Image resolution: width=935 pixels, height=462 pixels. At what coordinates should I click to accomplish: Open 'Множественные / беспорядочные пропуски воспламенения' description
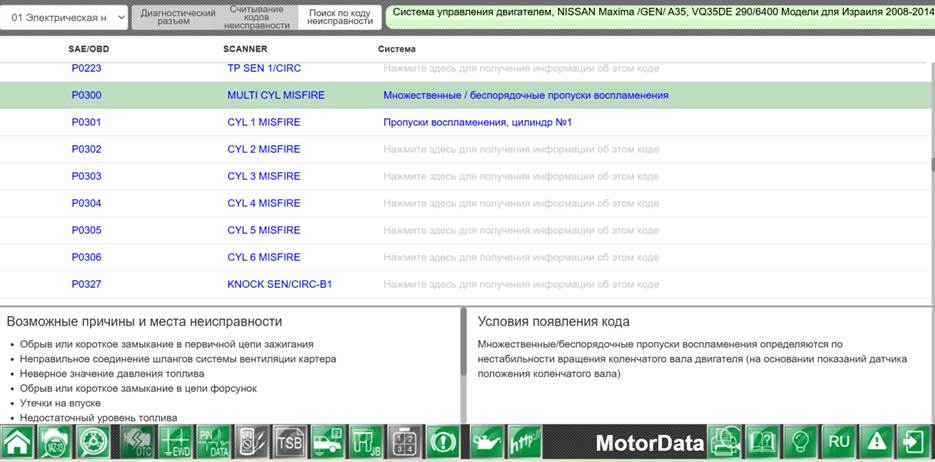coord(526,95)
